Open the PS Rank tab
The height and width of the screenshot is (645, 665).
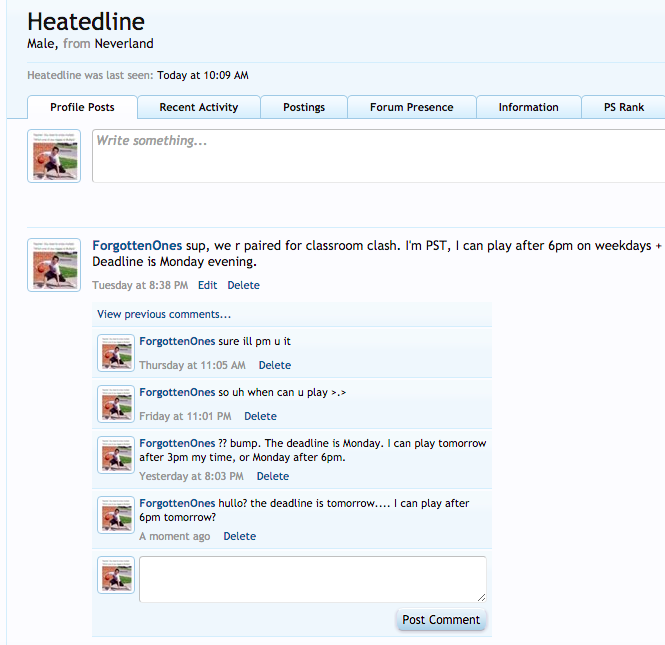tap(624, 107)
